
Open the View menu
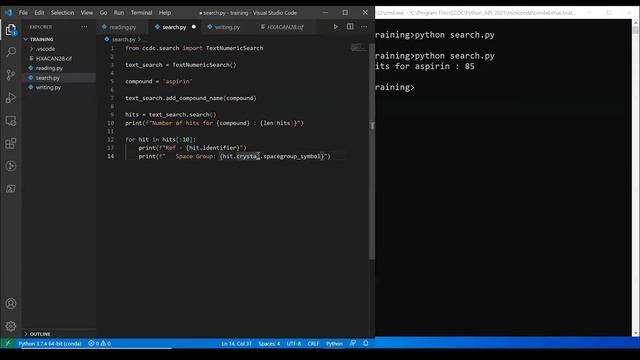[87, 13]
